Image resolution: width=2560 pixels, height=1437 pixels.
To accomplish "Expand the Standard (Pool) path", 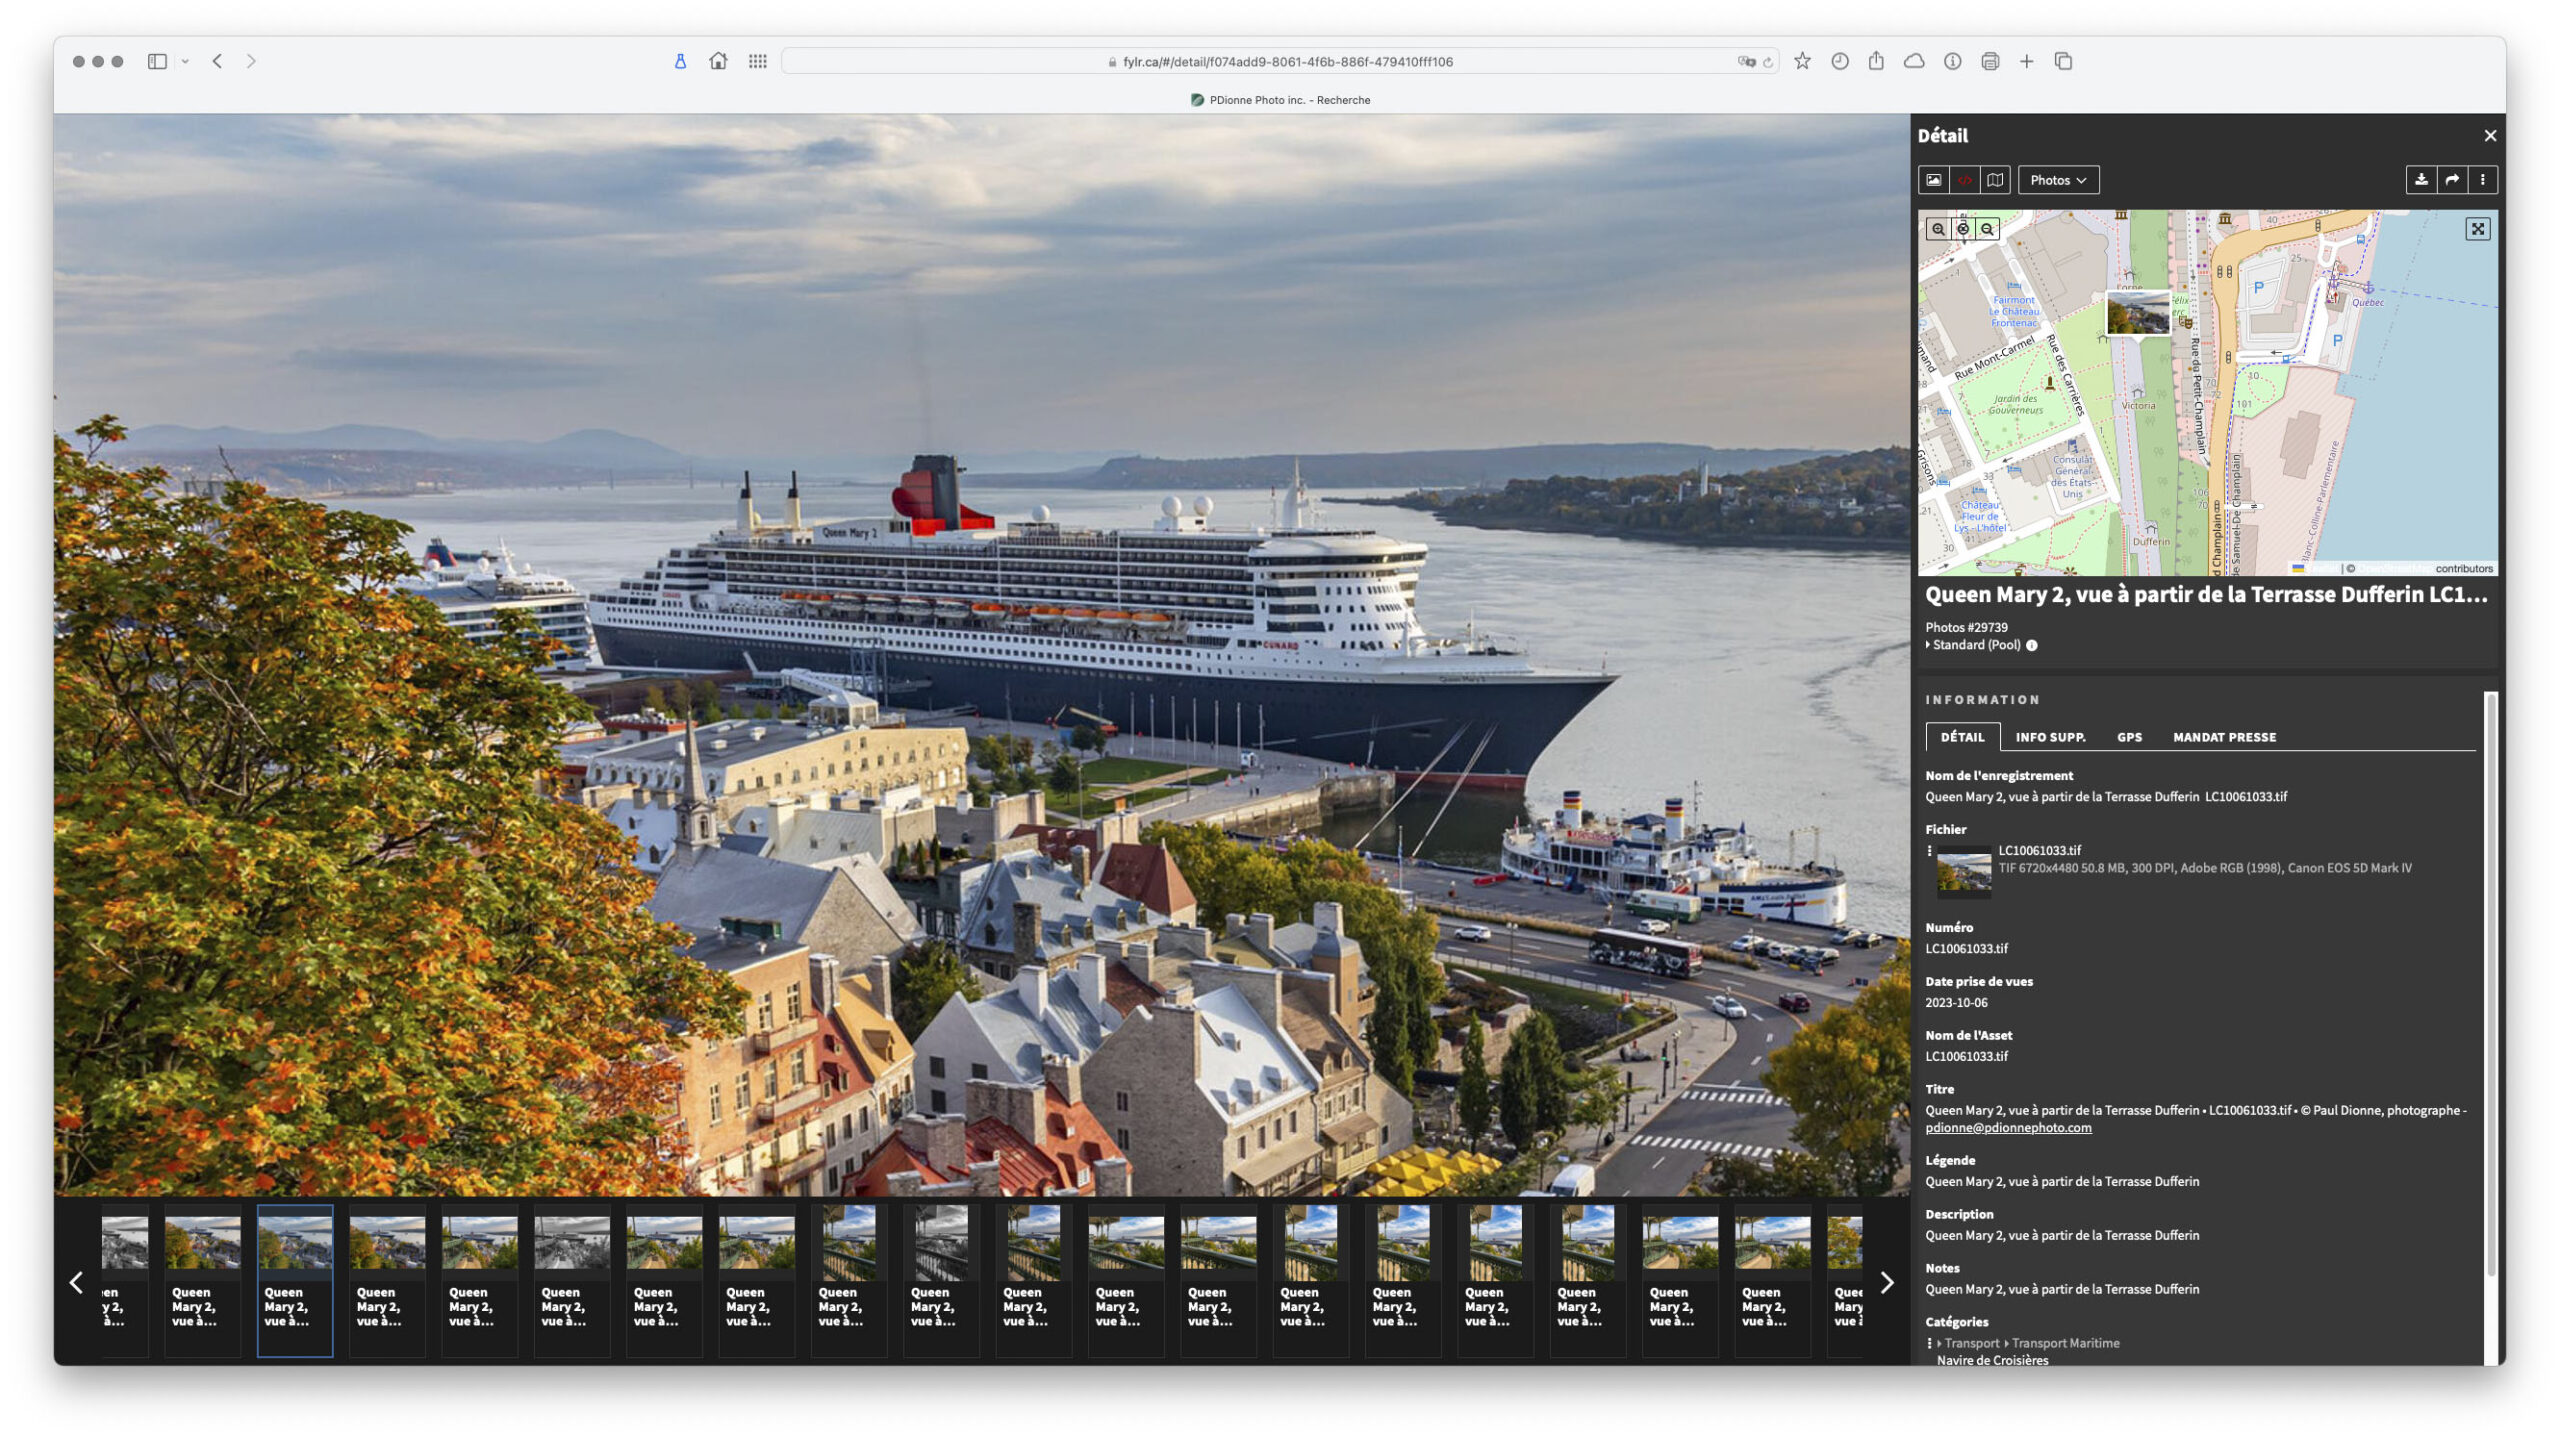I will click(x=1928, y=645).
